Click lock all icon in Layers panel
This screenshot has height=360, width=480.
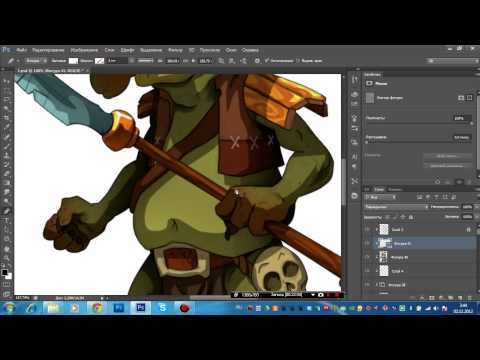pos(411,217)
